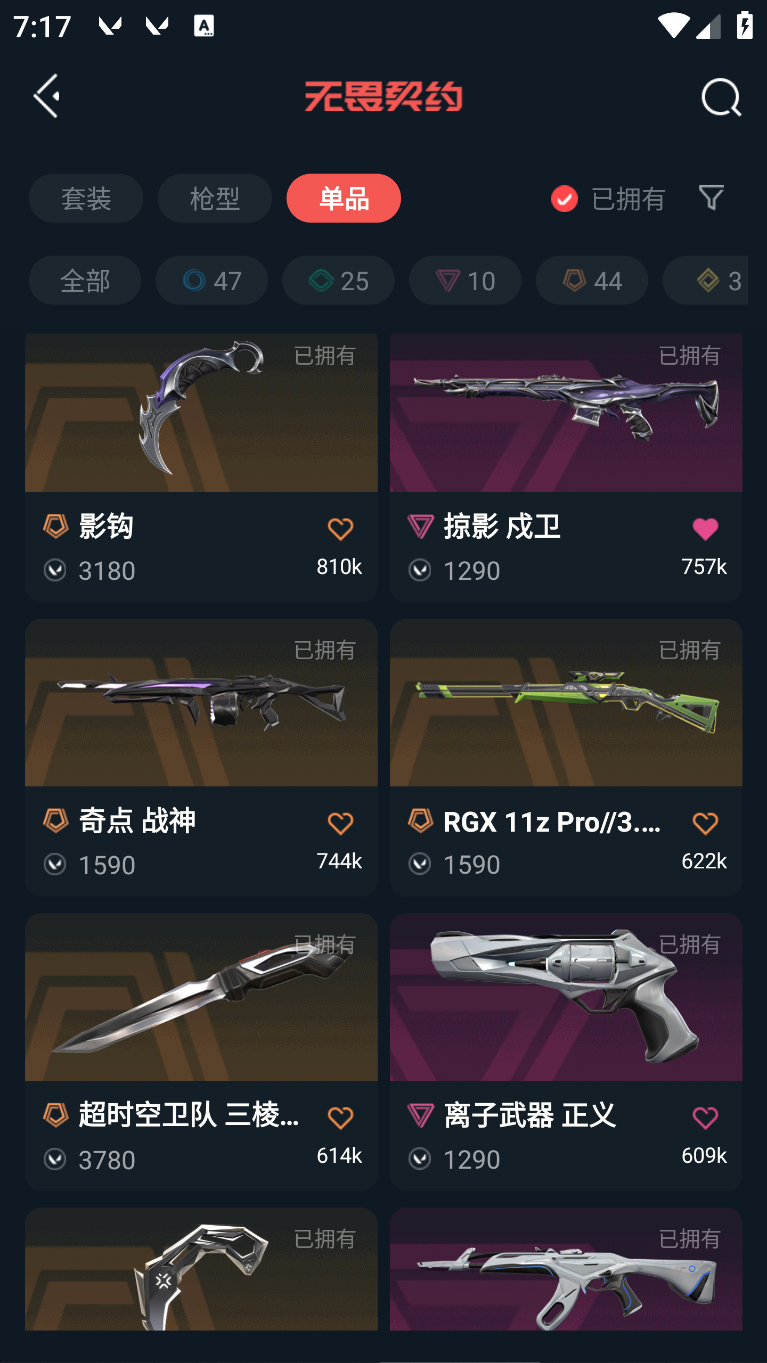Select the 单品 tab
This screenshot has width=767, height=1363.
coord(344,198)
